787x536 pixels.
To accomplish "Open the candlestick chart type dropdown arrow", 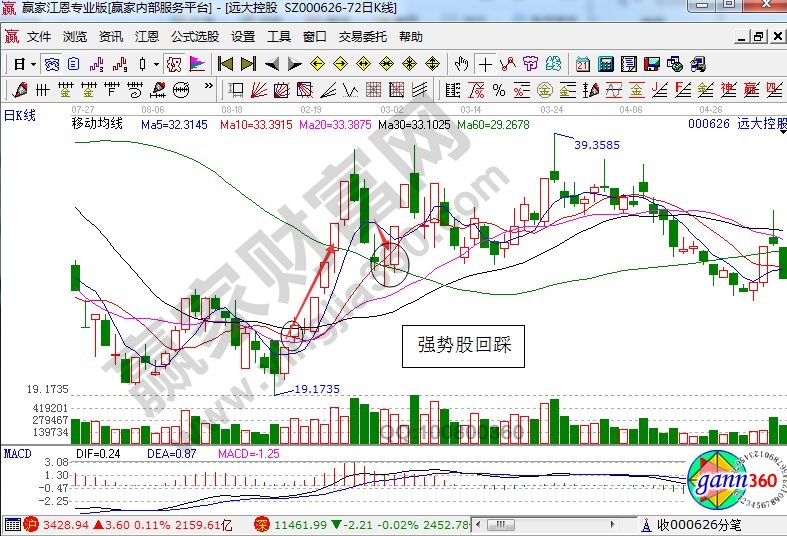I will 157,64.
